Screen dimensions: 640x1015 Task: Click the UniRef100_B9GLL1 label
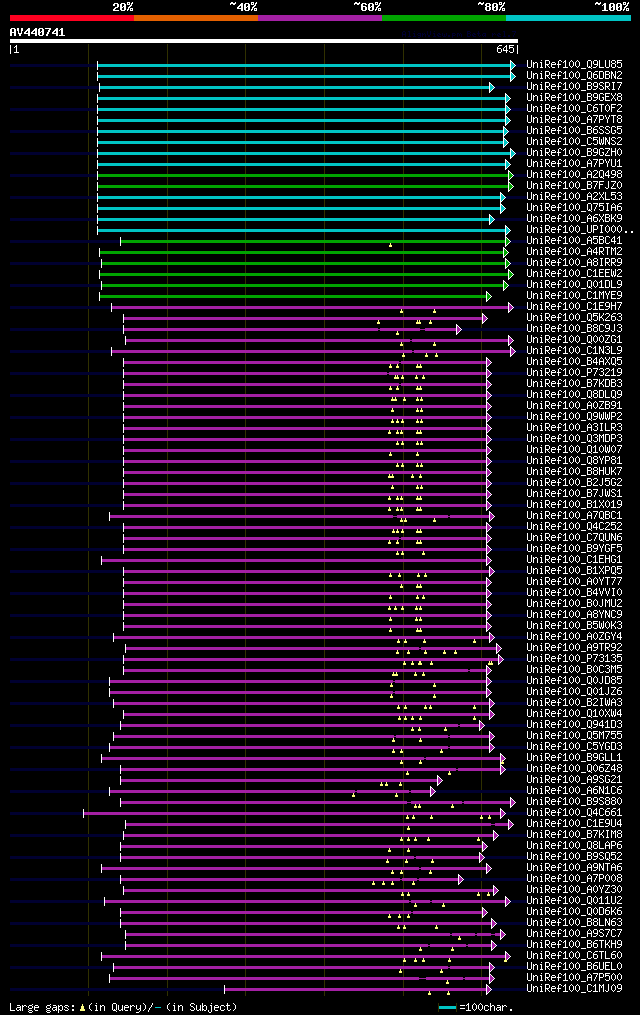click(x=574, y=758)
